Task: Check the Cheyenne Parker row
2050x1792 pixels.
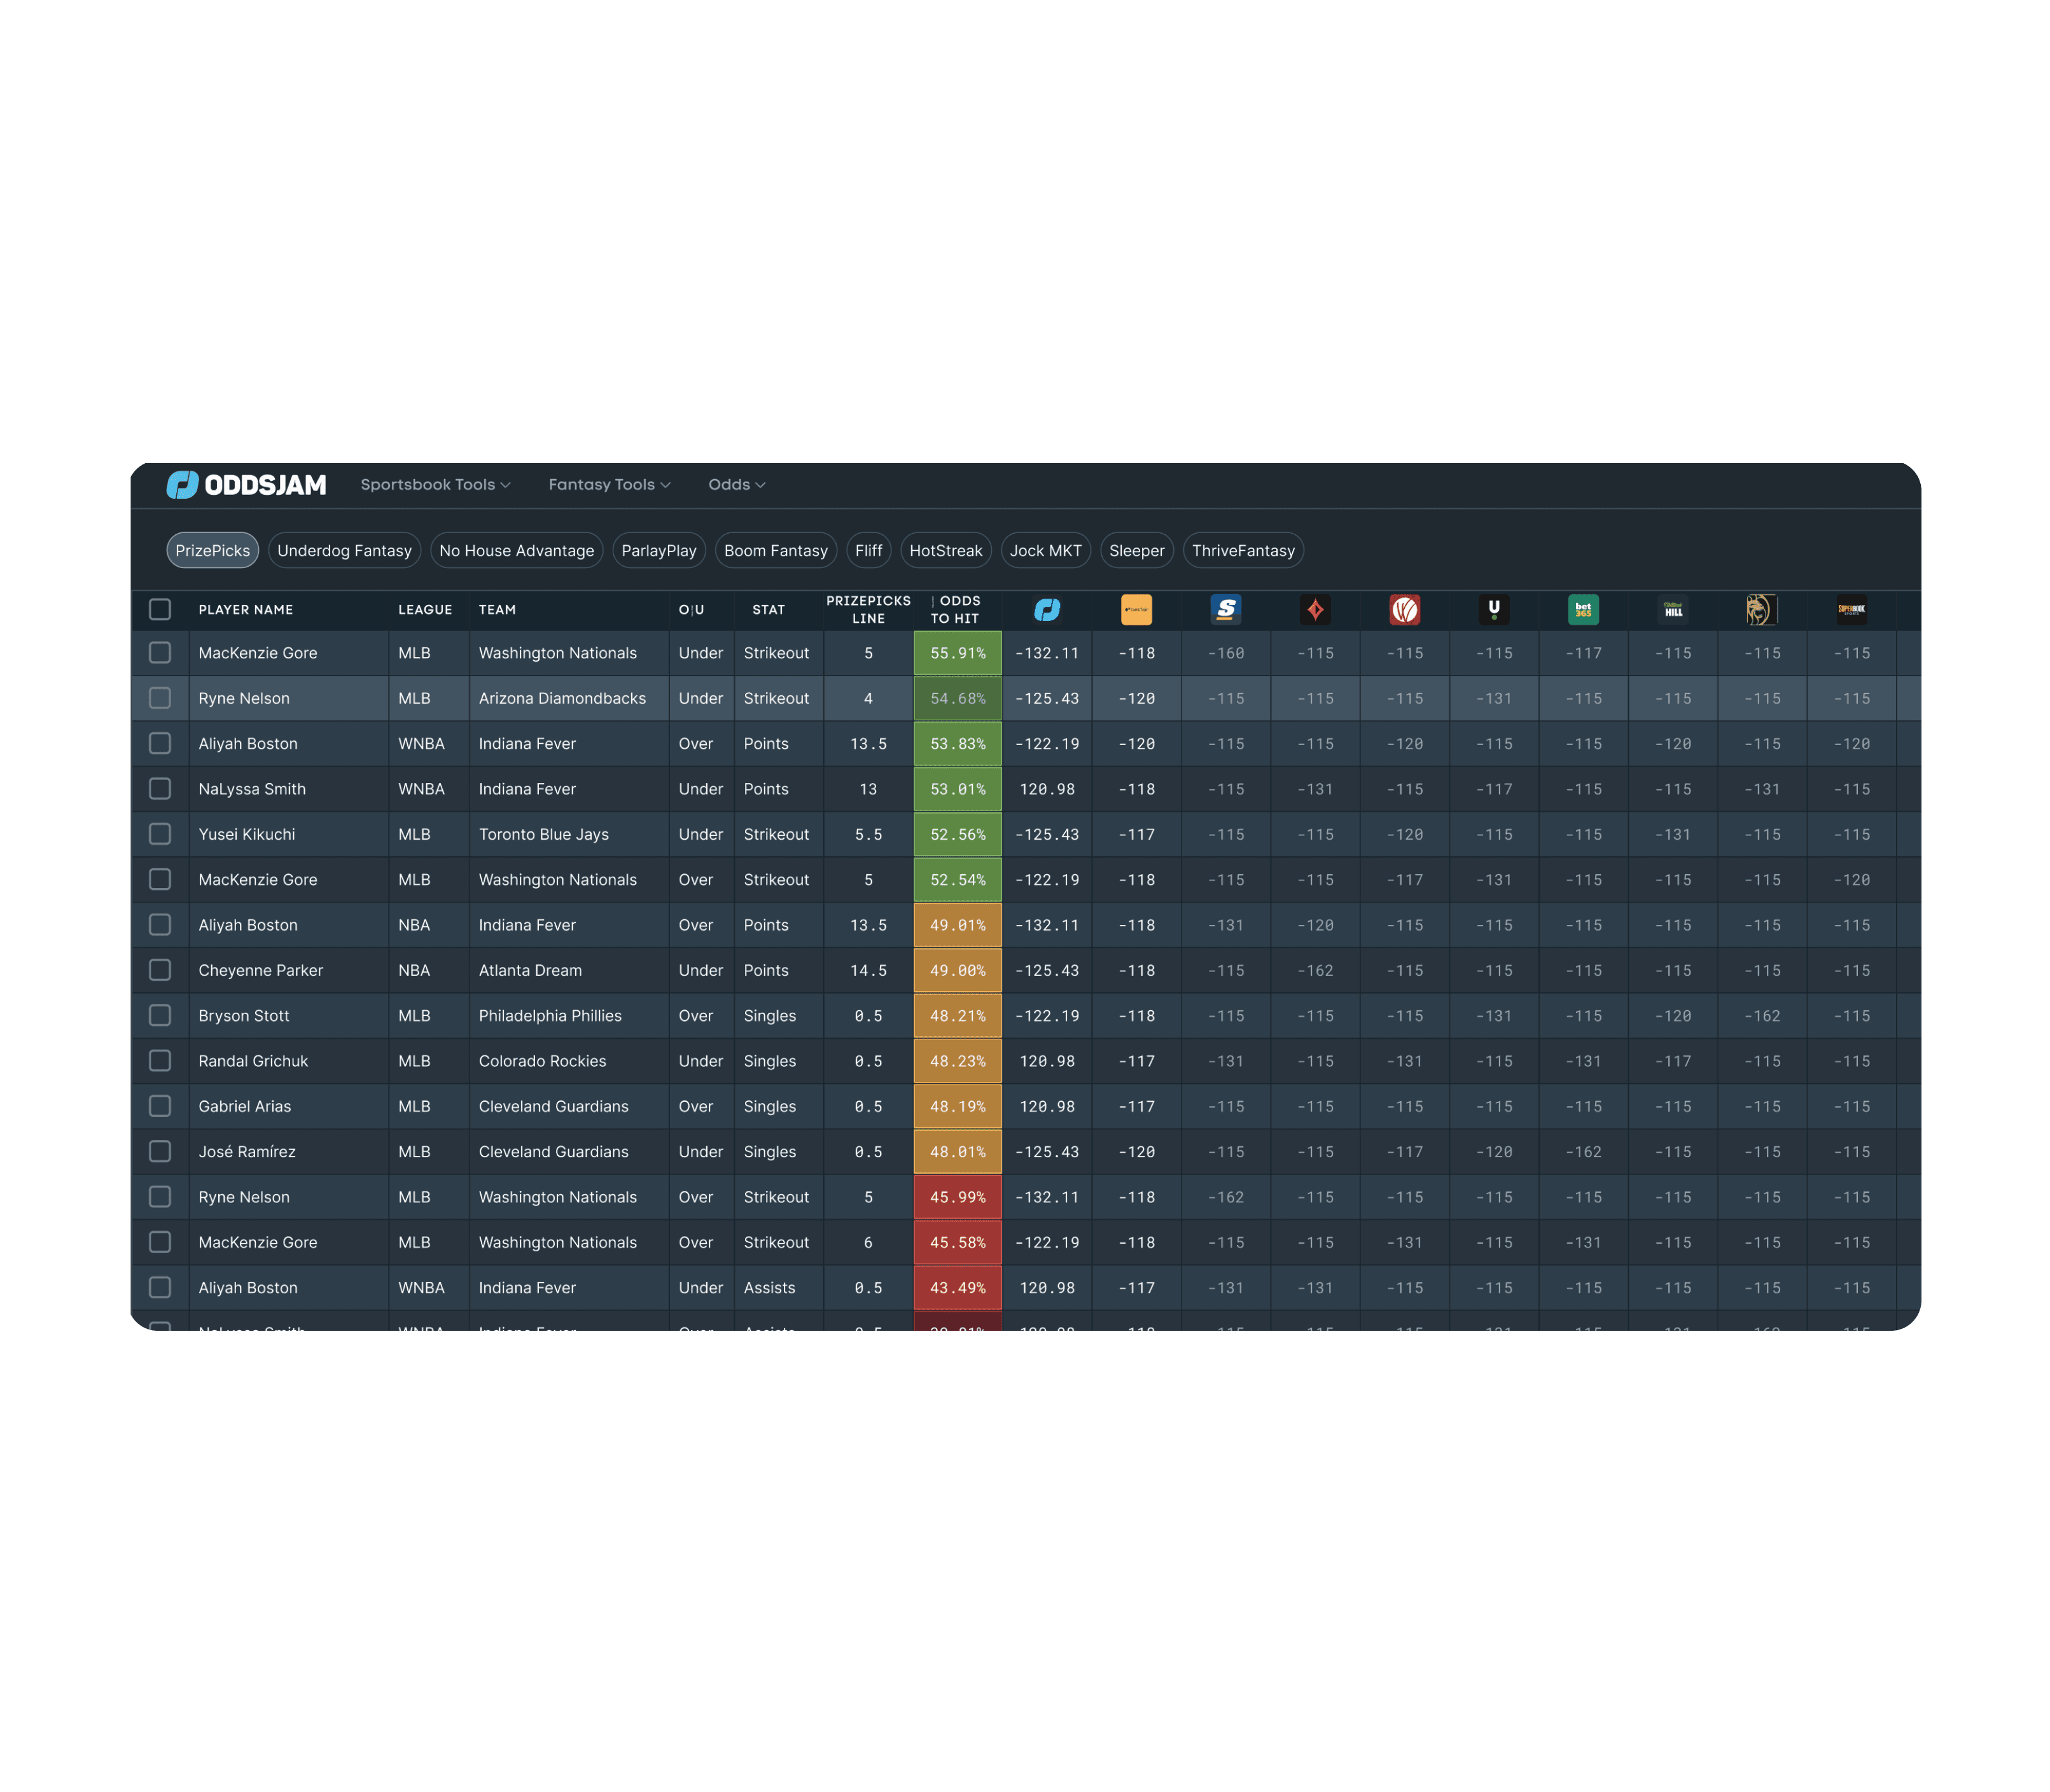Action: coord(160,970)
